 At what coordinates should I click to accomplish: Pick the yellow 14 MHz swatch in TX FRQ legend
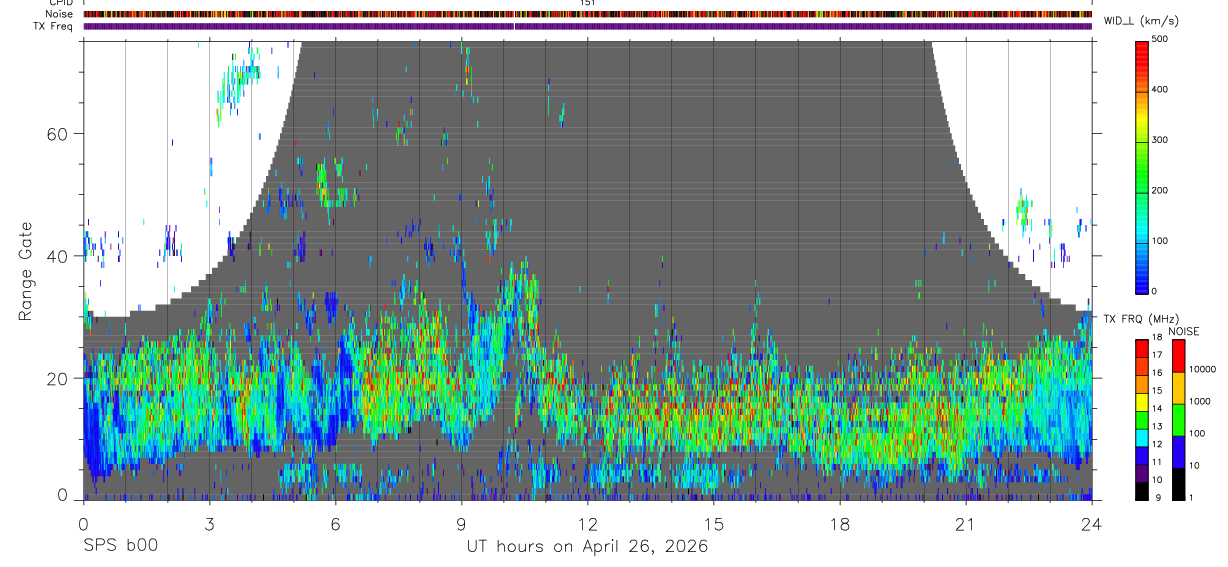[x=1142, y=402]
